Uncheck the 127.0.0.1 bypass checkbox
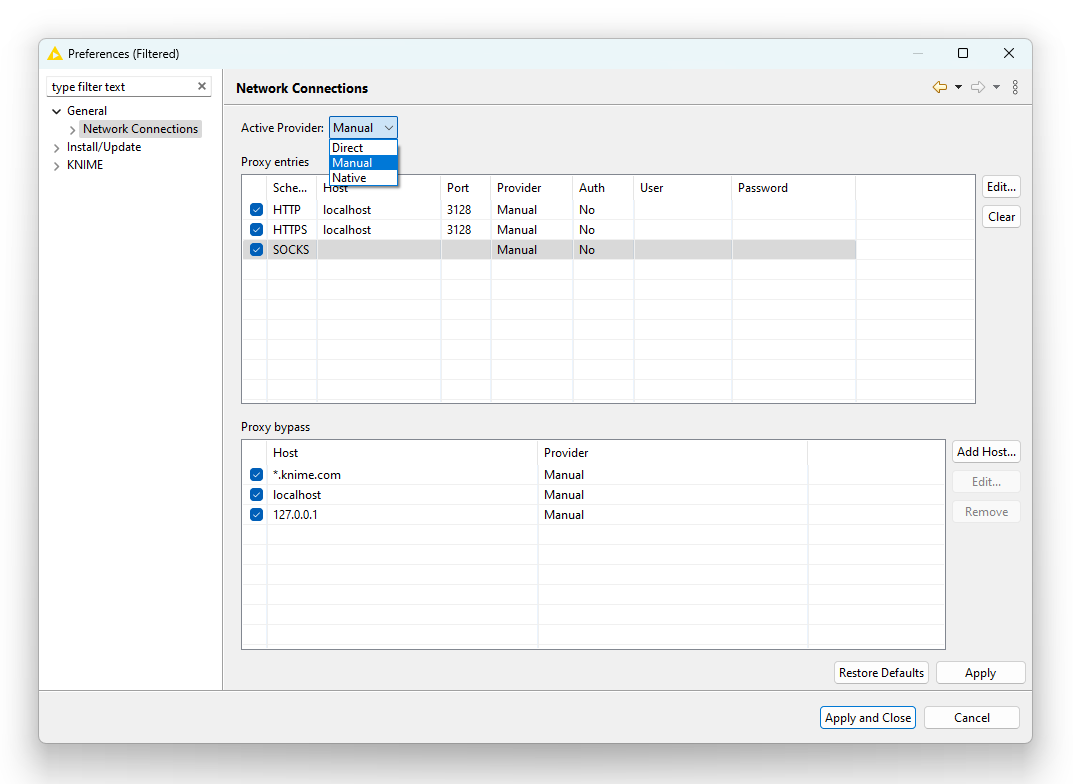Image resolution: width=1073 pixels, height=784 pixels. (257, 514)
